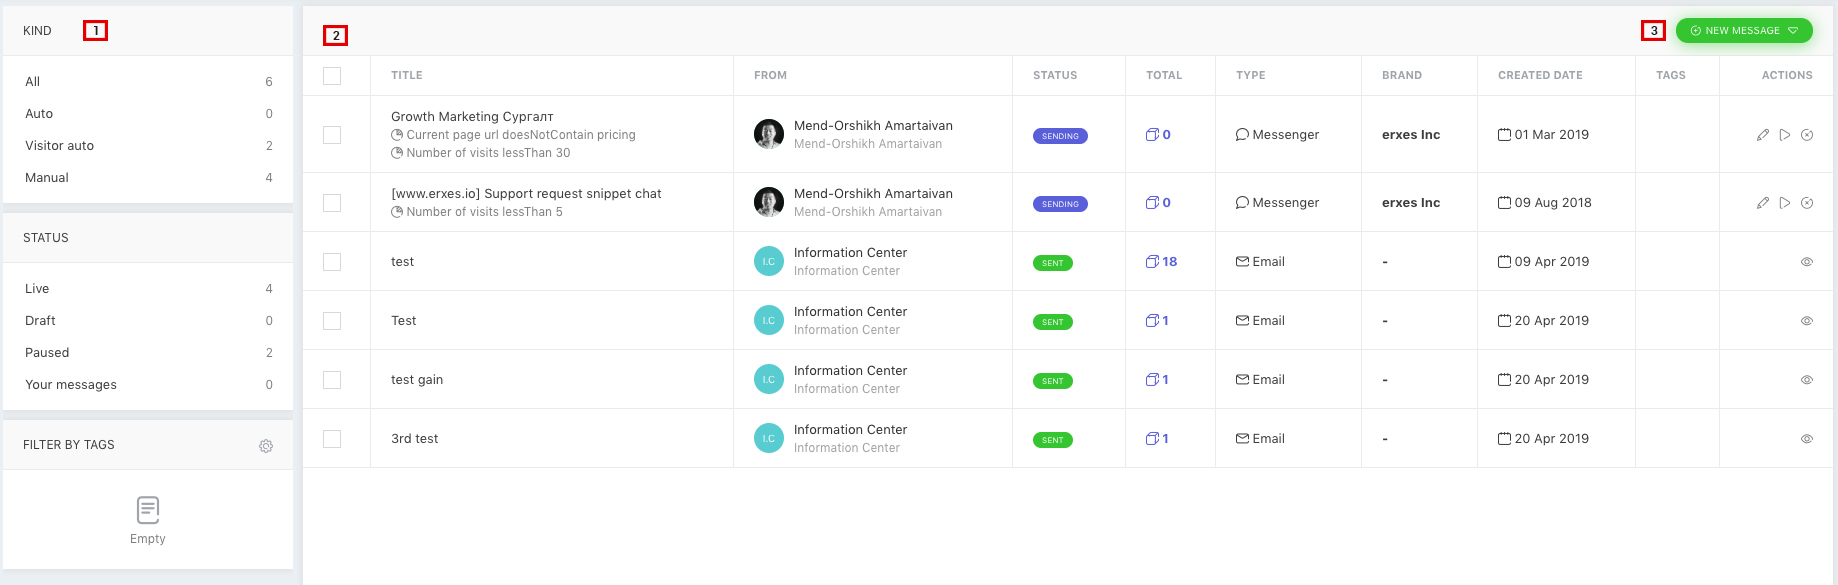Tick the checkbox for 'Test' row
1838x585 pixels.
tap(332, 321)
